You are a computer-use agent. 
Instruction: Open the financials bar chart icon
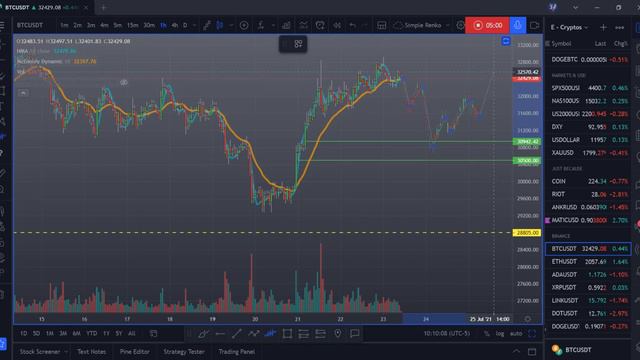coord(286,25)
